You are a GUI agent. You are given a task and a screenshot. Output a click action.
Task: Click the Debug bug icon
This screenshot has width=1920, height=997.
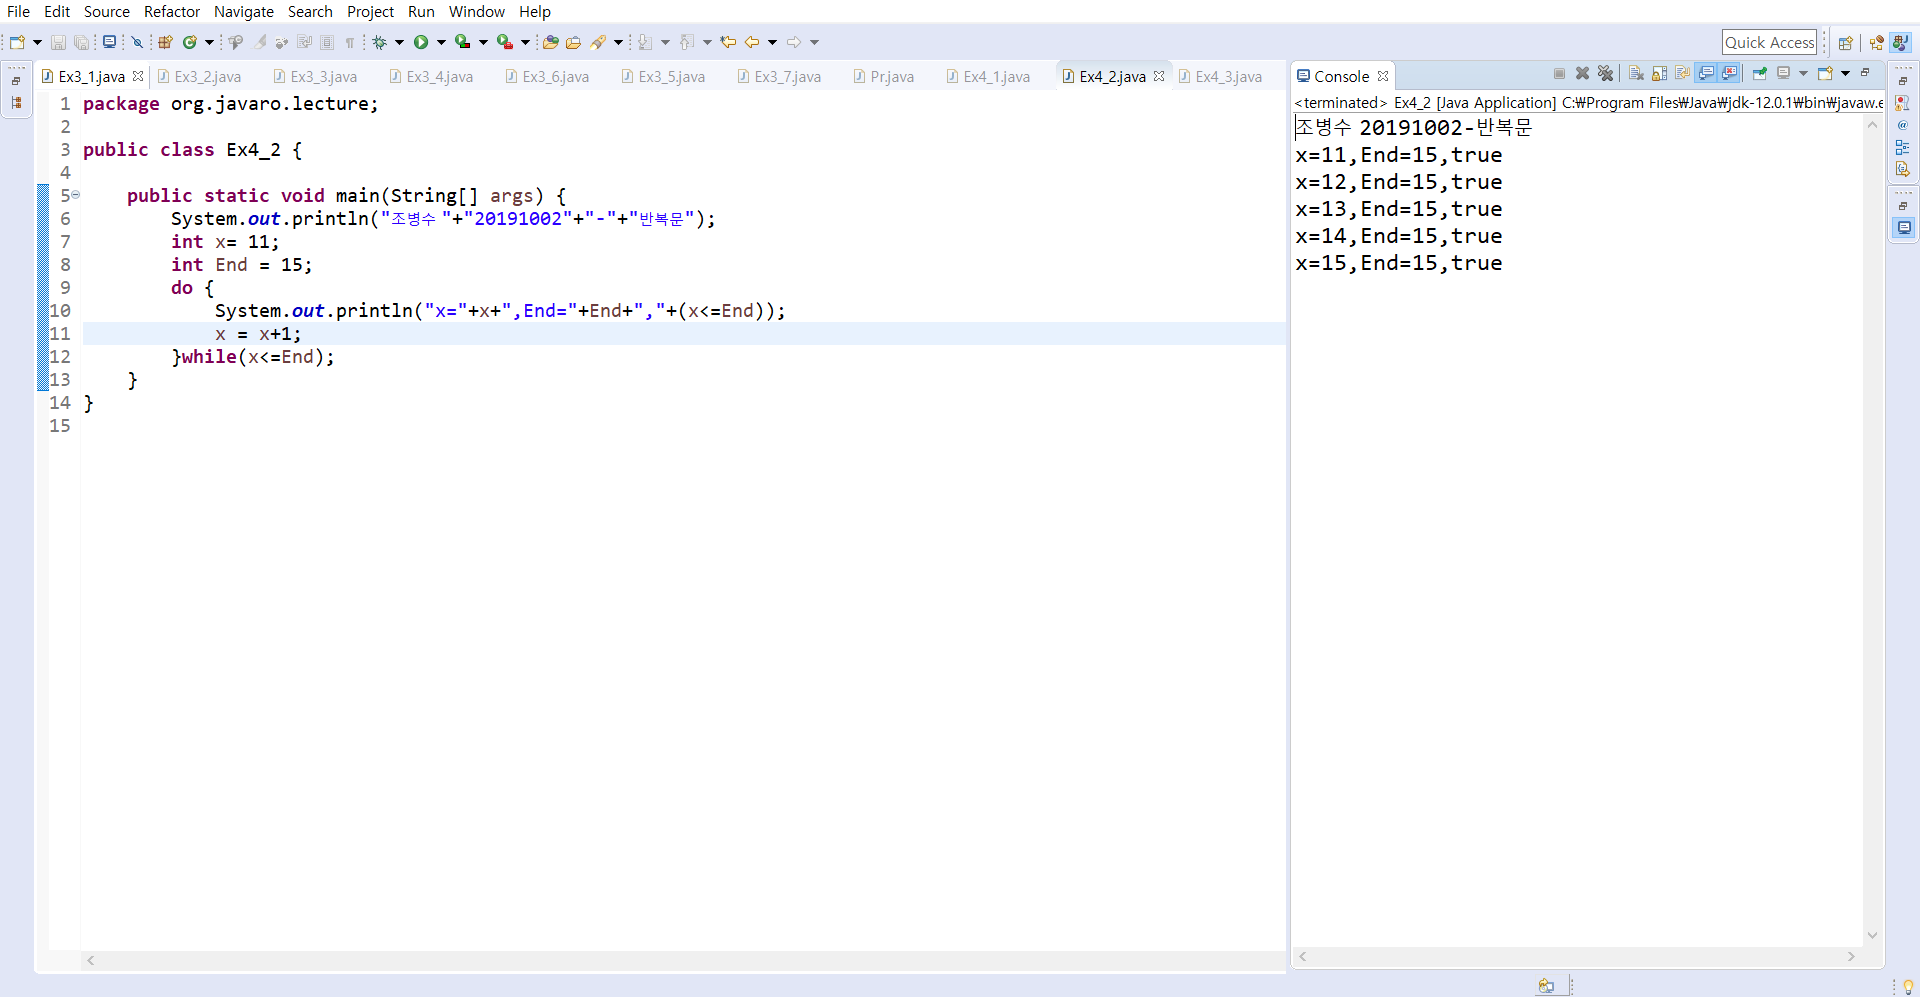point(380,42)
